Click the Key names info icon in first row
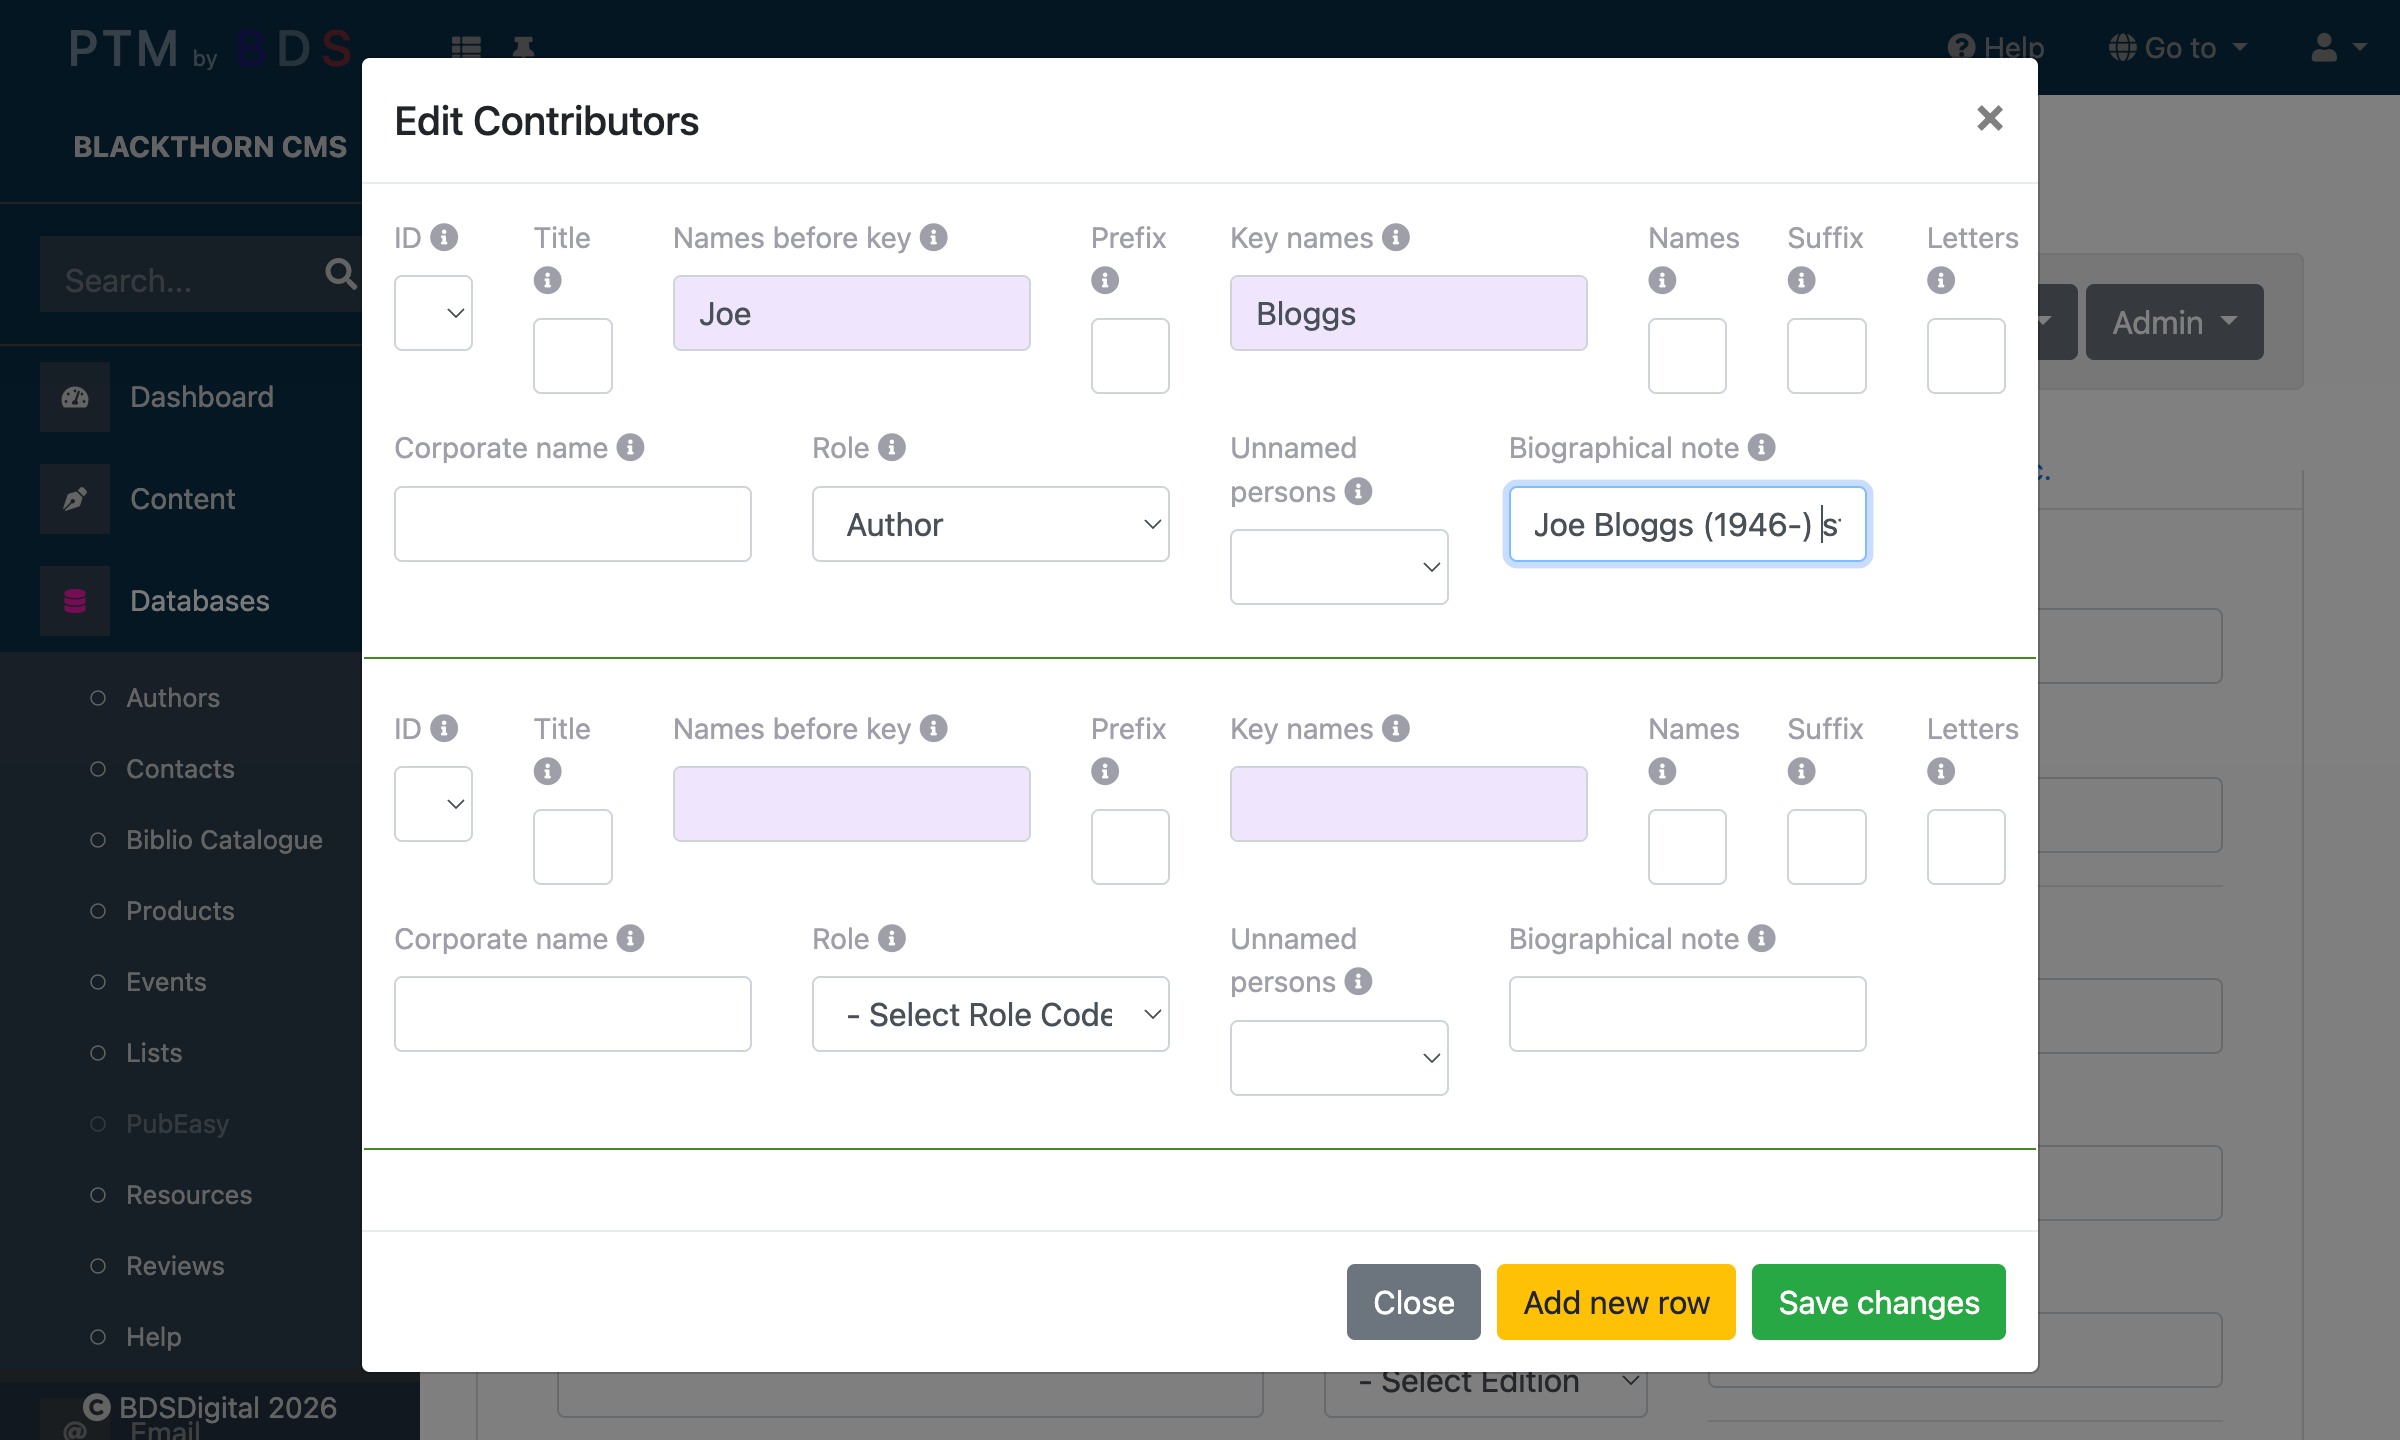The image size is (2400, 1440). click(x=1395, y=237)
